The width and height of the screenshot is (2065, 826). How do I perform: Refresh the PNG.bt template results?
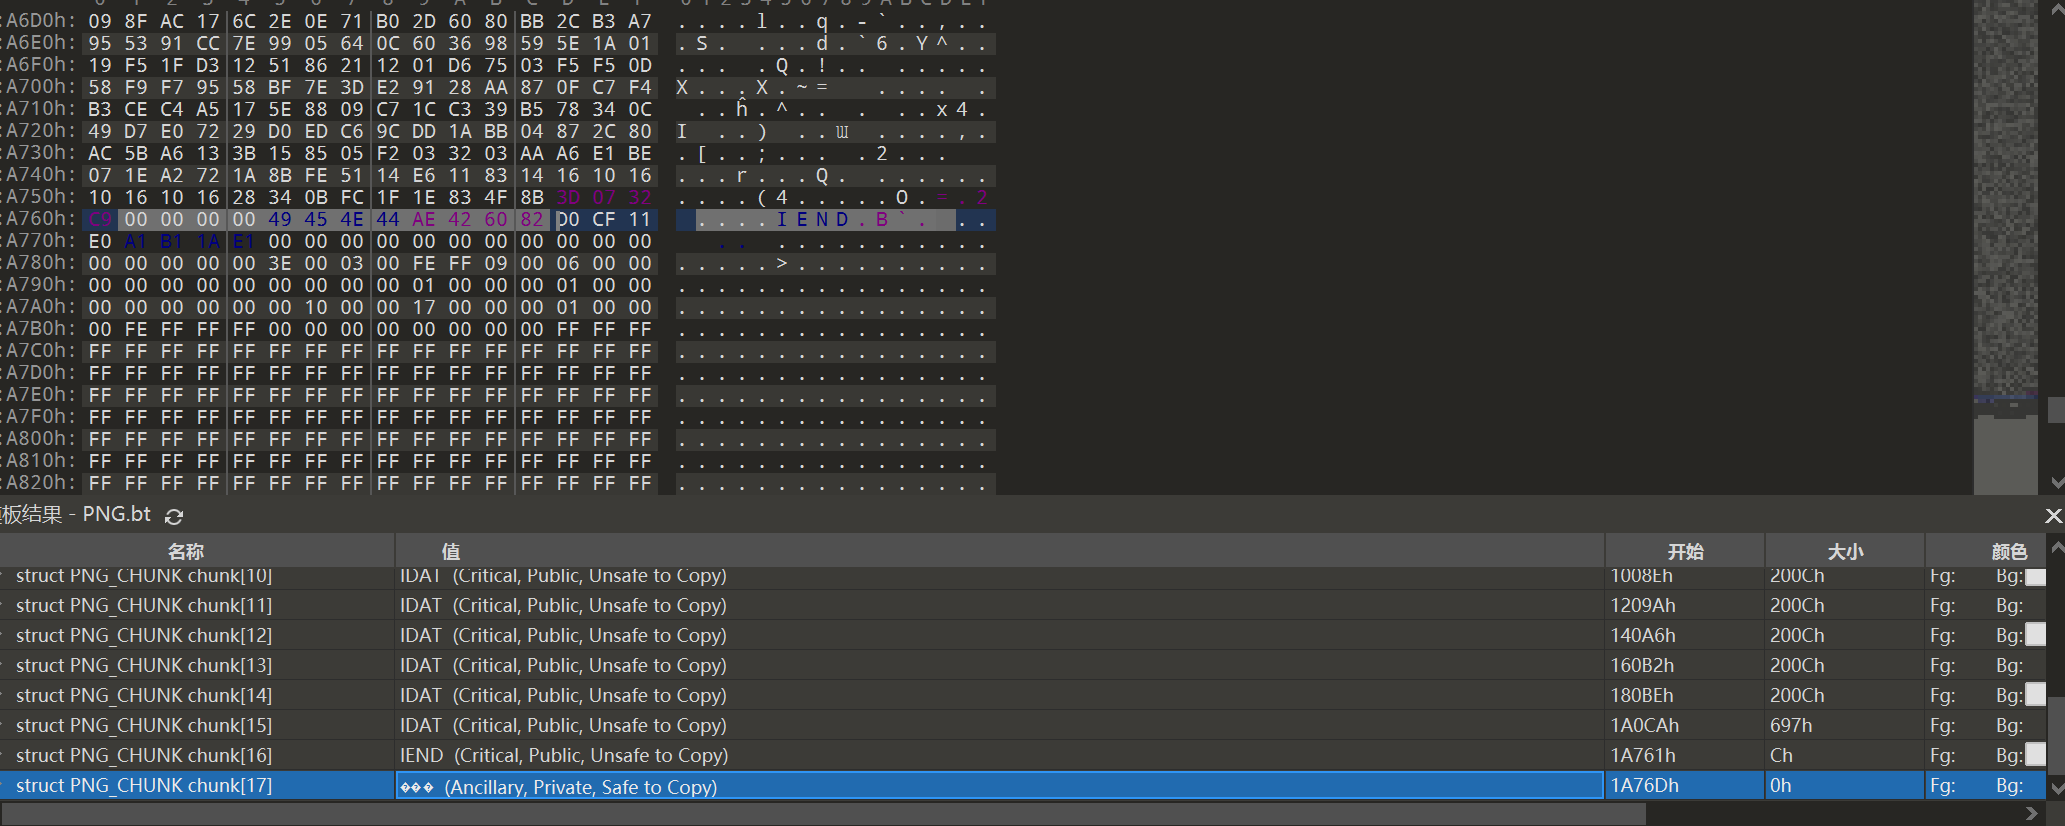tap(174, 516)
